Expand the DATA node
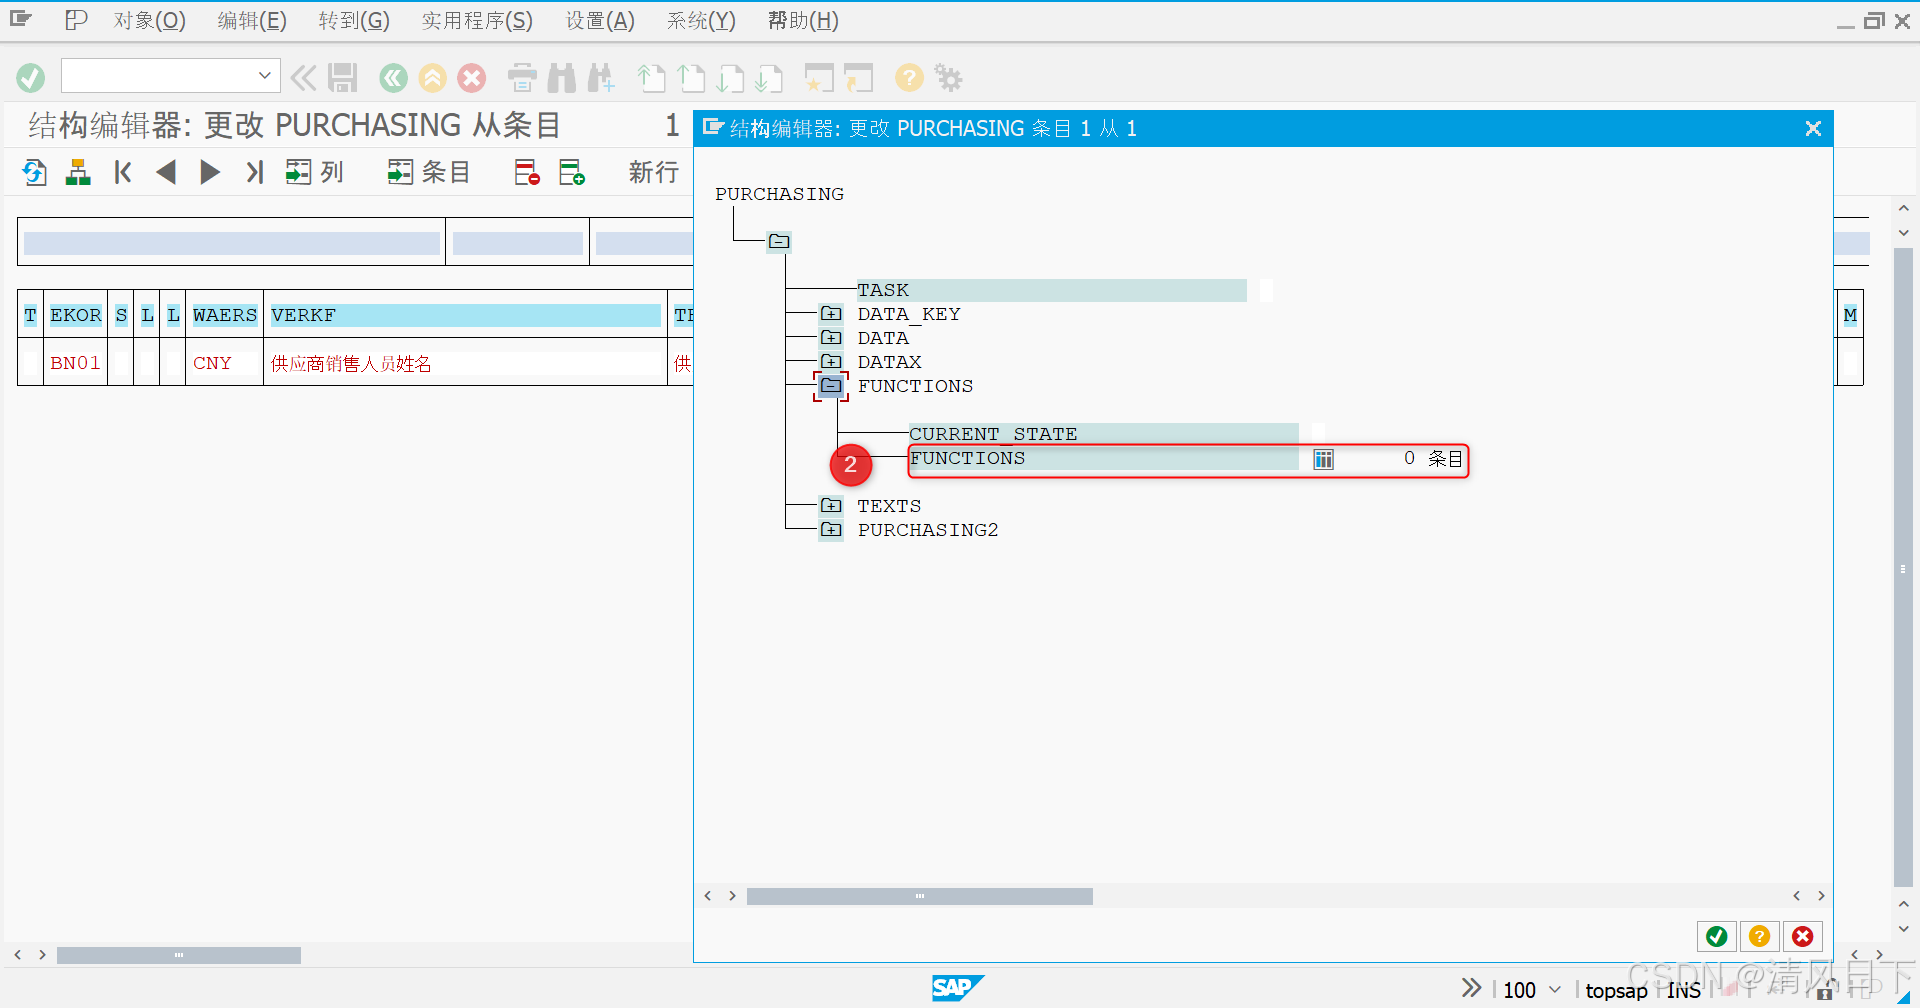 click(x=831, y=337)
